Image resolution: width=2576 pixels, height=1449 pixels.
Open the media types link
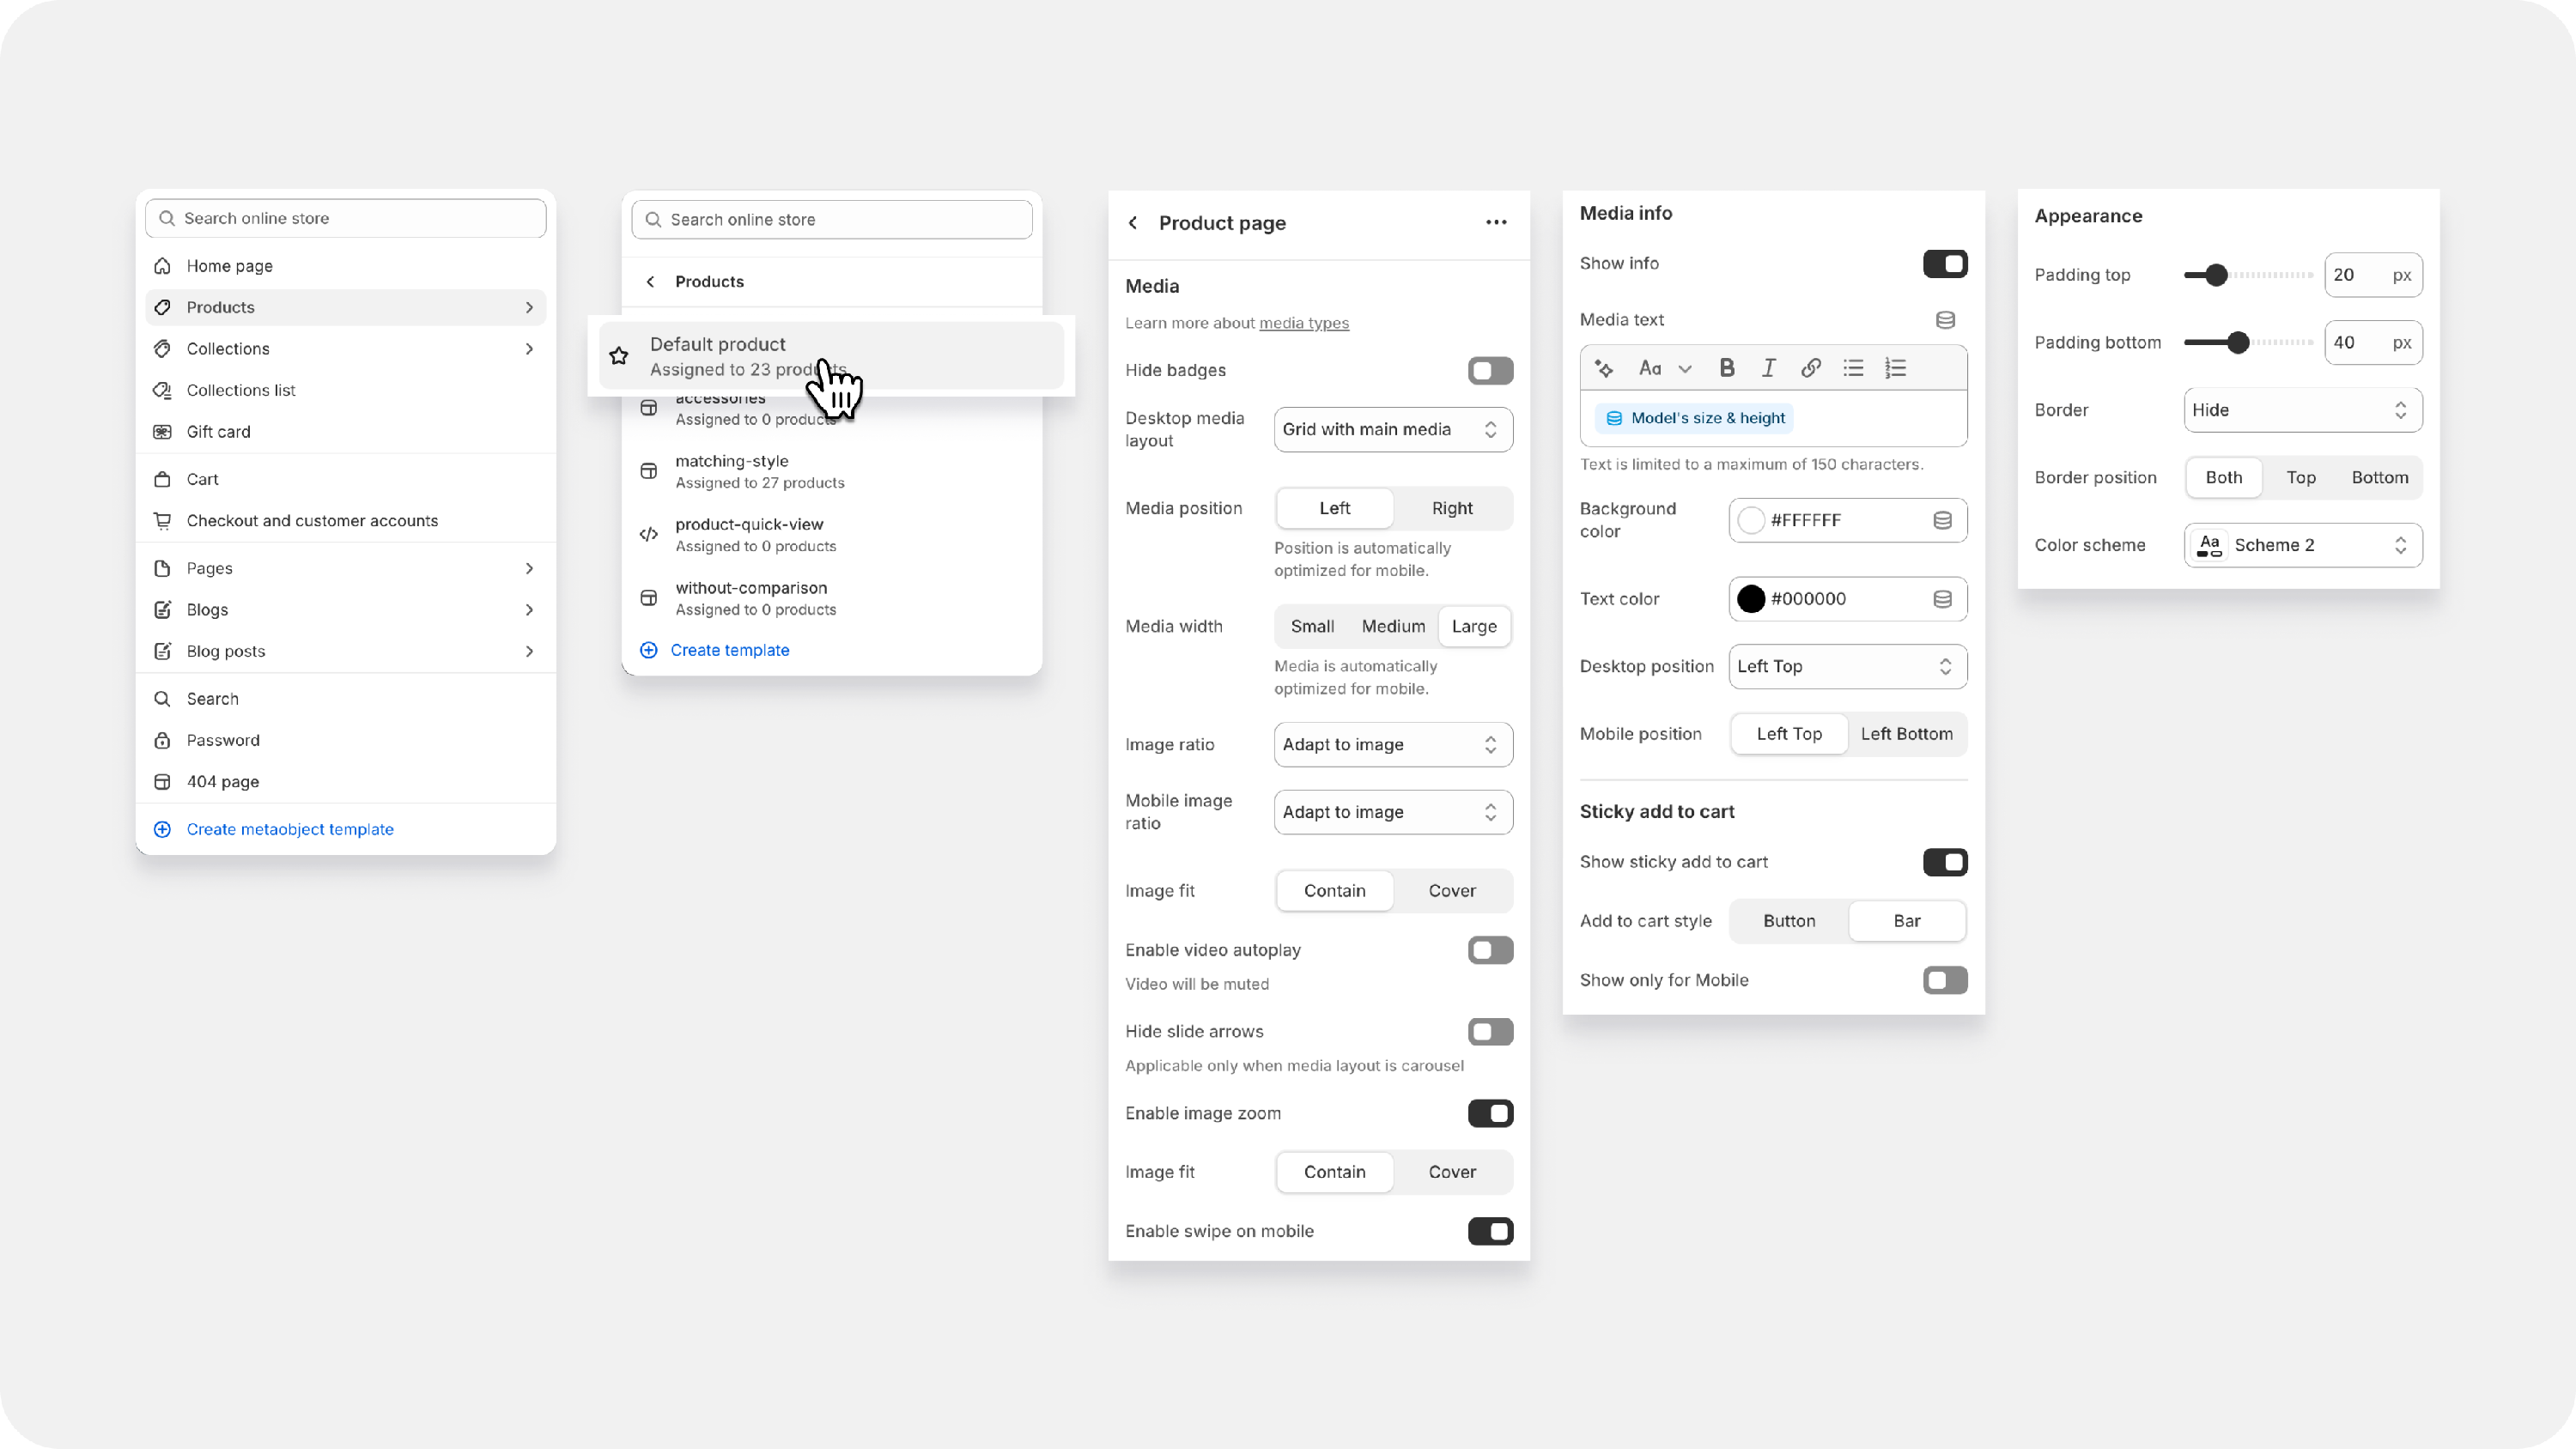[1303, 323]
